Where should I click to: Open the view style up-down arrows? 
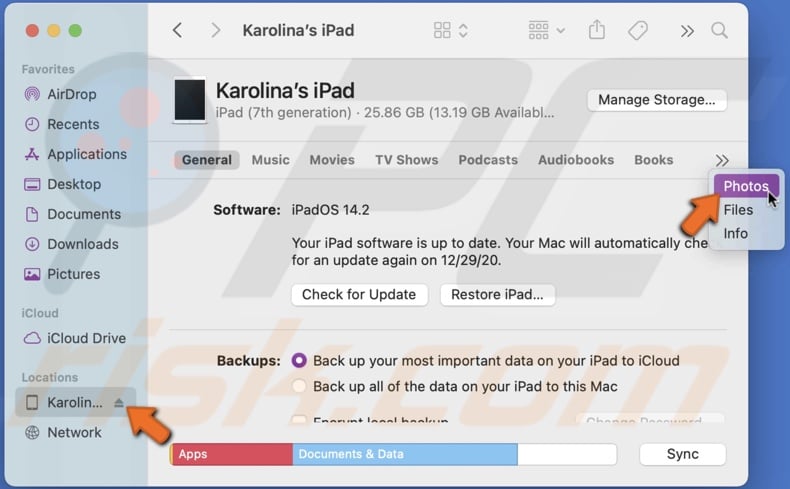pos(464,30)
